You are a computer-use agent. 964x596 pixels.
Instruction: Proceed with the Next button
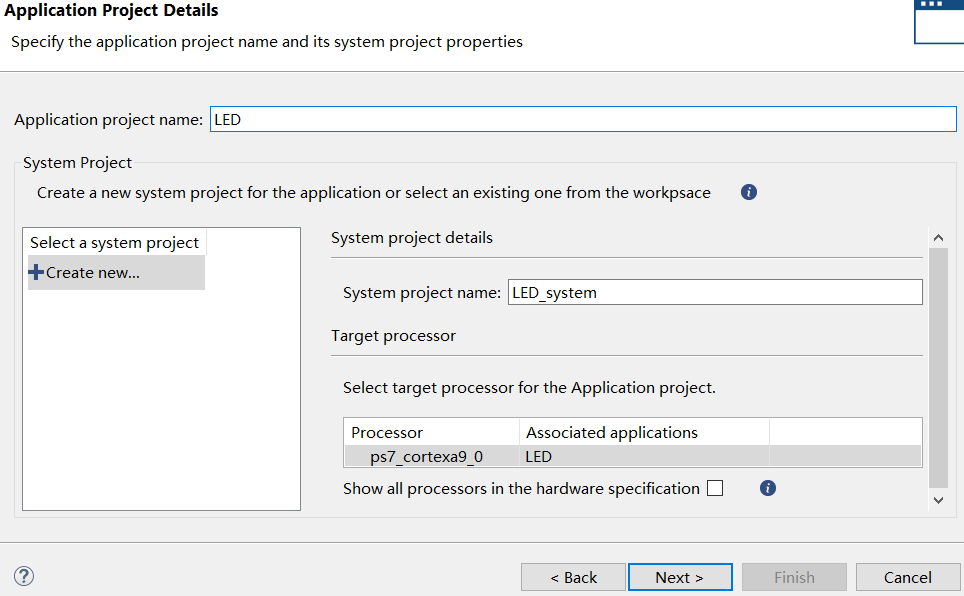[x=679, y=577]
